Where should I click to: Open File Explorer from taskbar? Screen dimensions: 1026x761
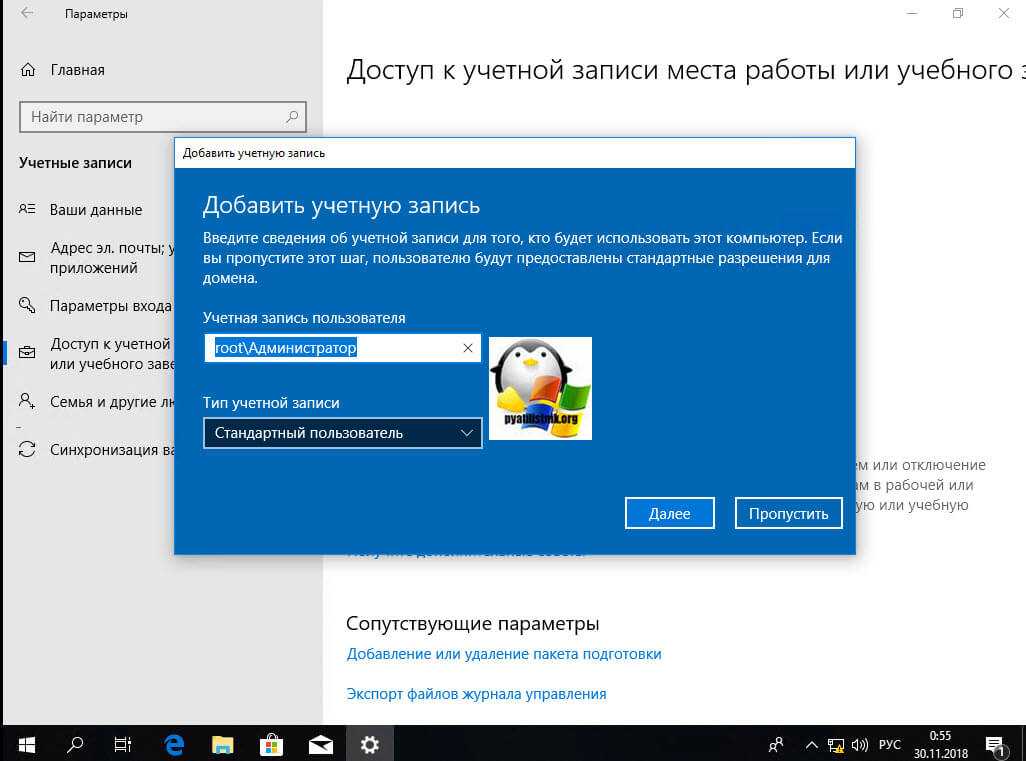[x=223, y=744]
